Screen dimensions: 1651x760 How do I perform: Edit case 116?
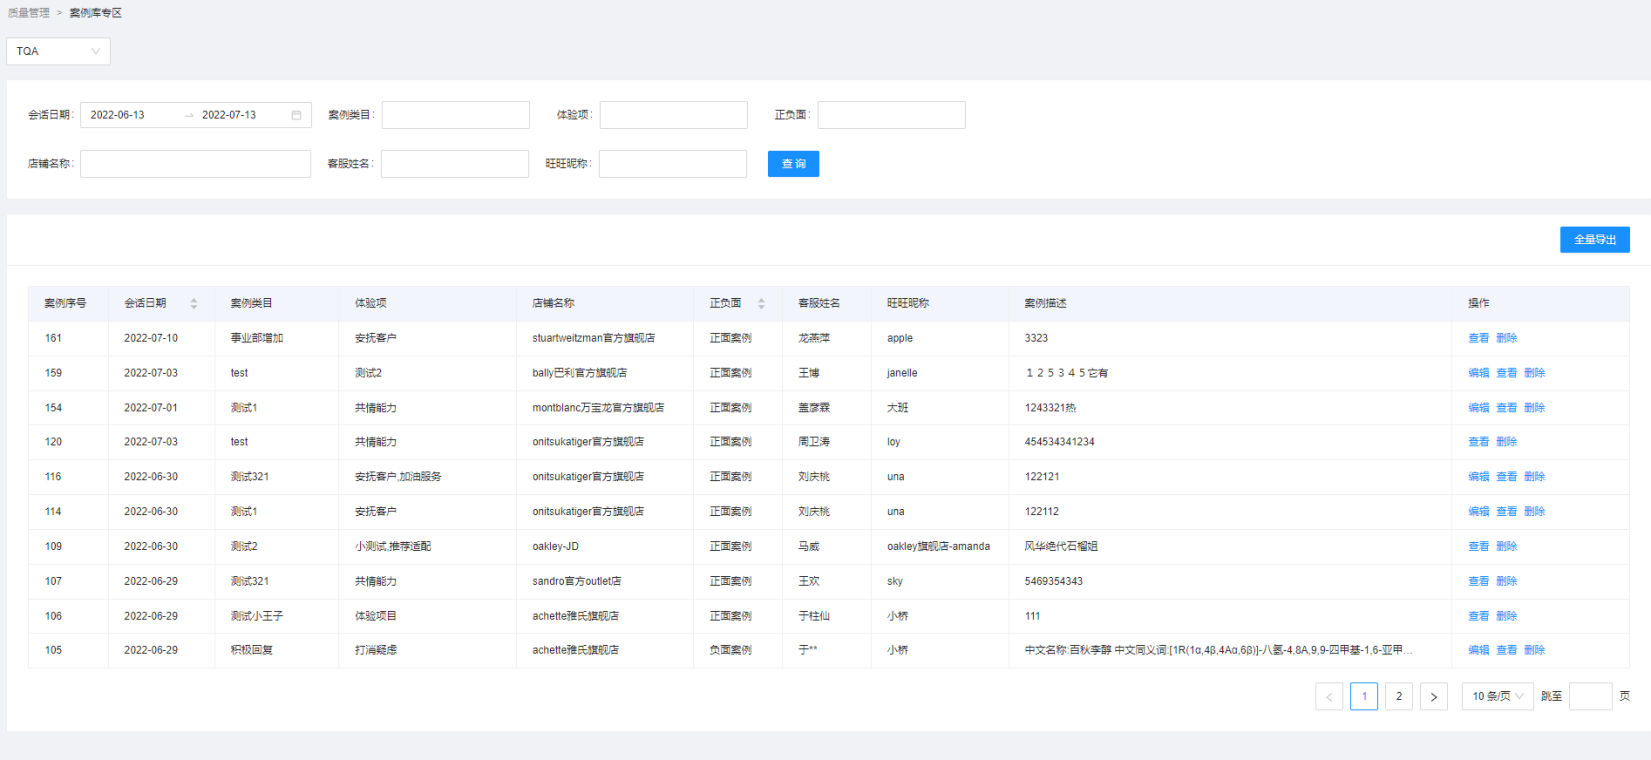point(1478,477)
